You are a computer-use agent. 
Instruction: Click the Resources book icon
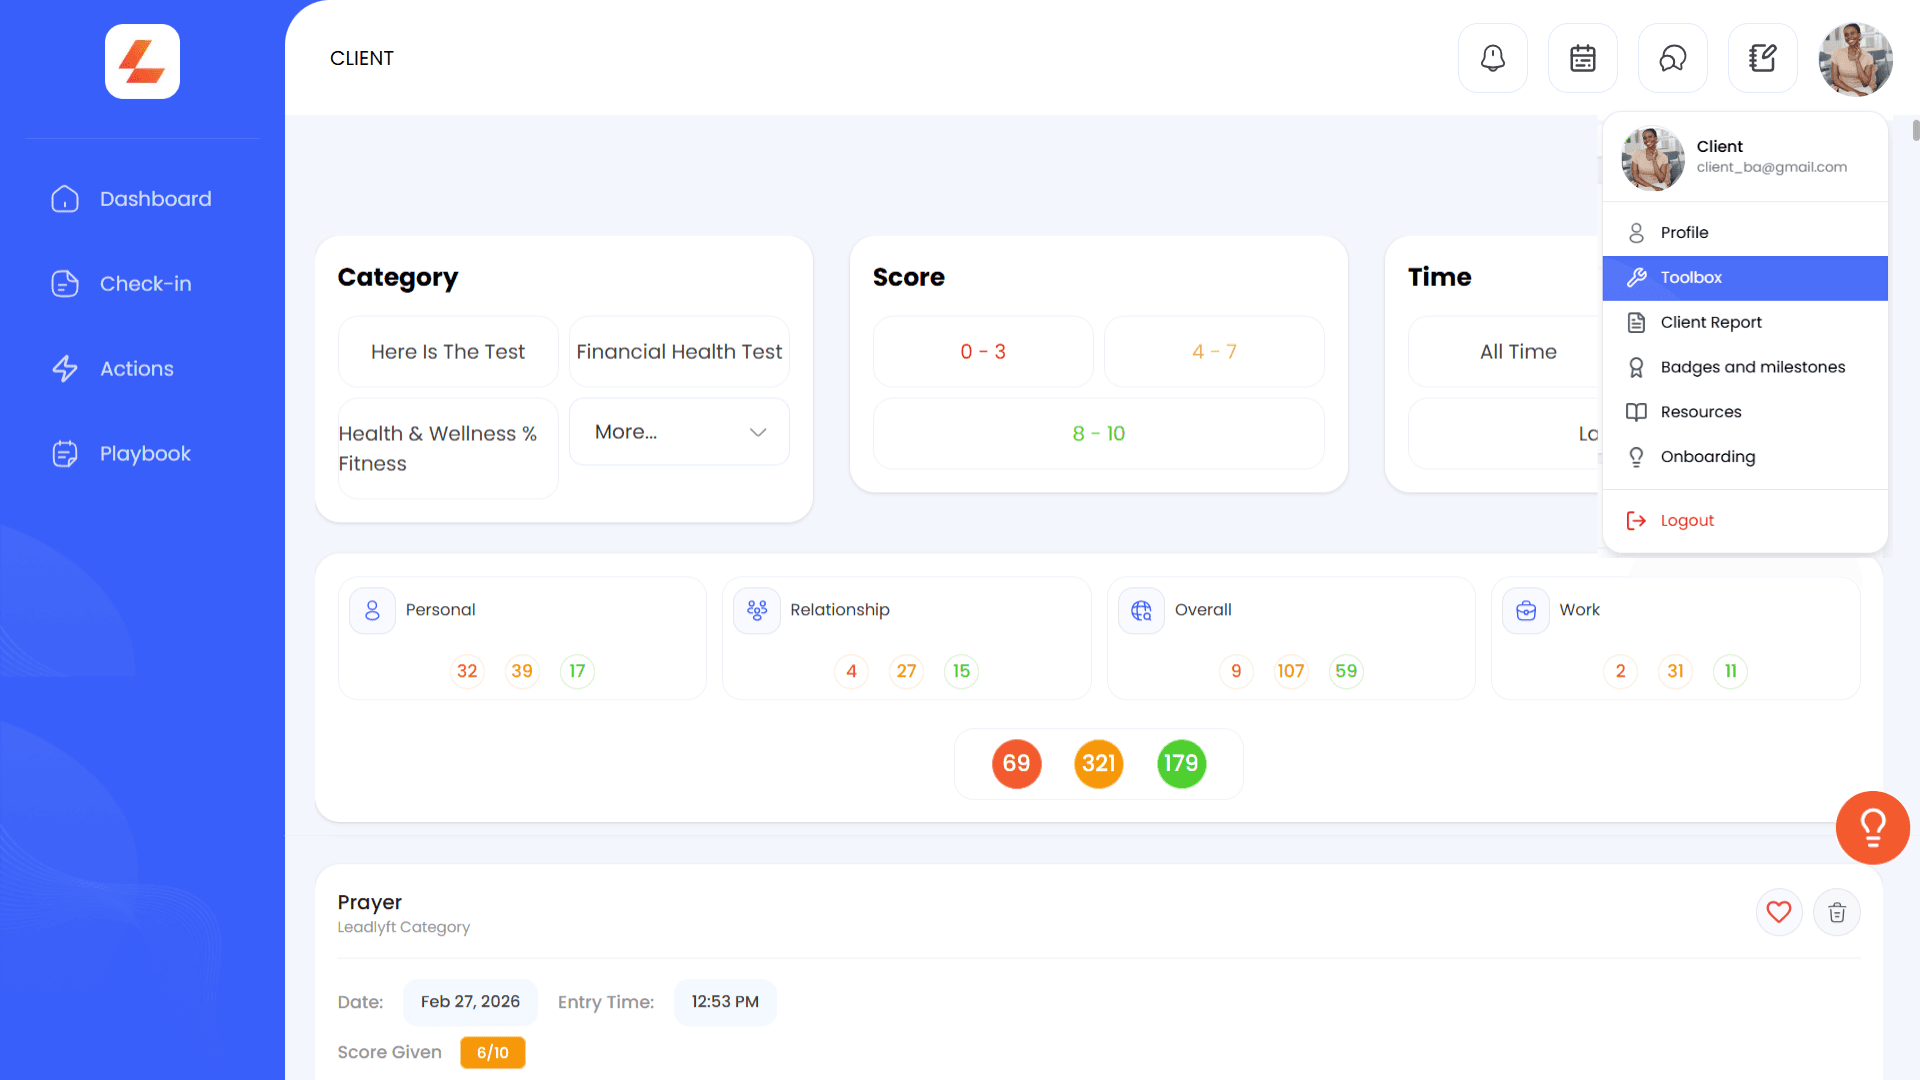1636,412
